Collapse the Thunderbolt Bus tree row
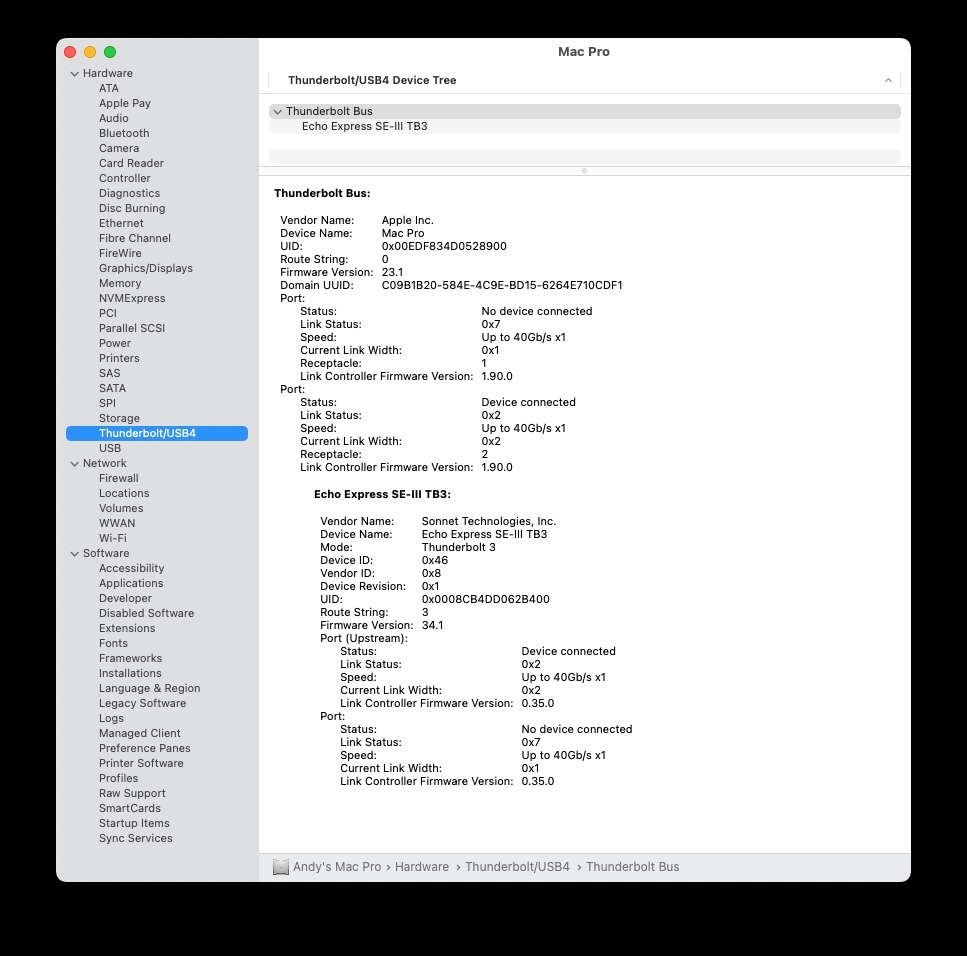The image size is (967, 956). pos(278,112)
